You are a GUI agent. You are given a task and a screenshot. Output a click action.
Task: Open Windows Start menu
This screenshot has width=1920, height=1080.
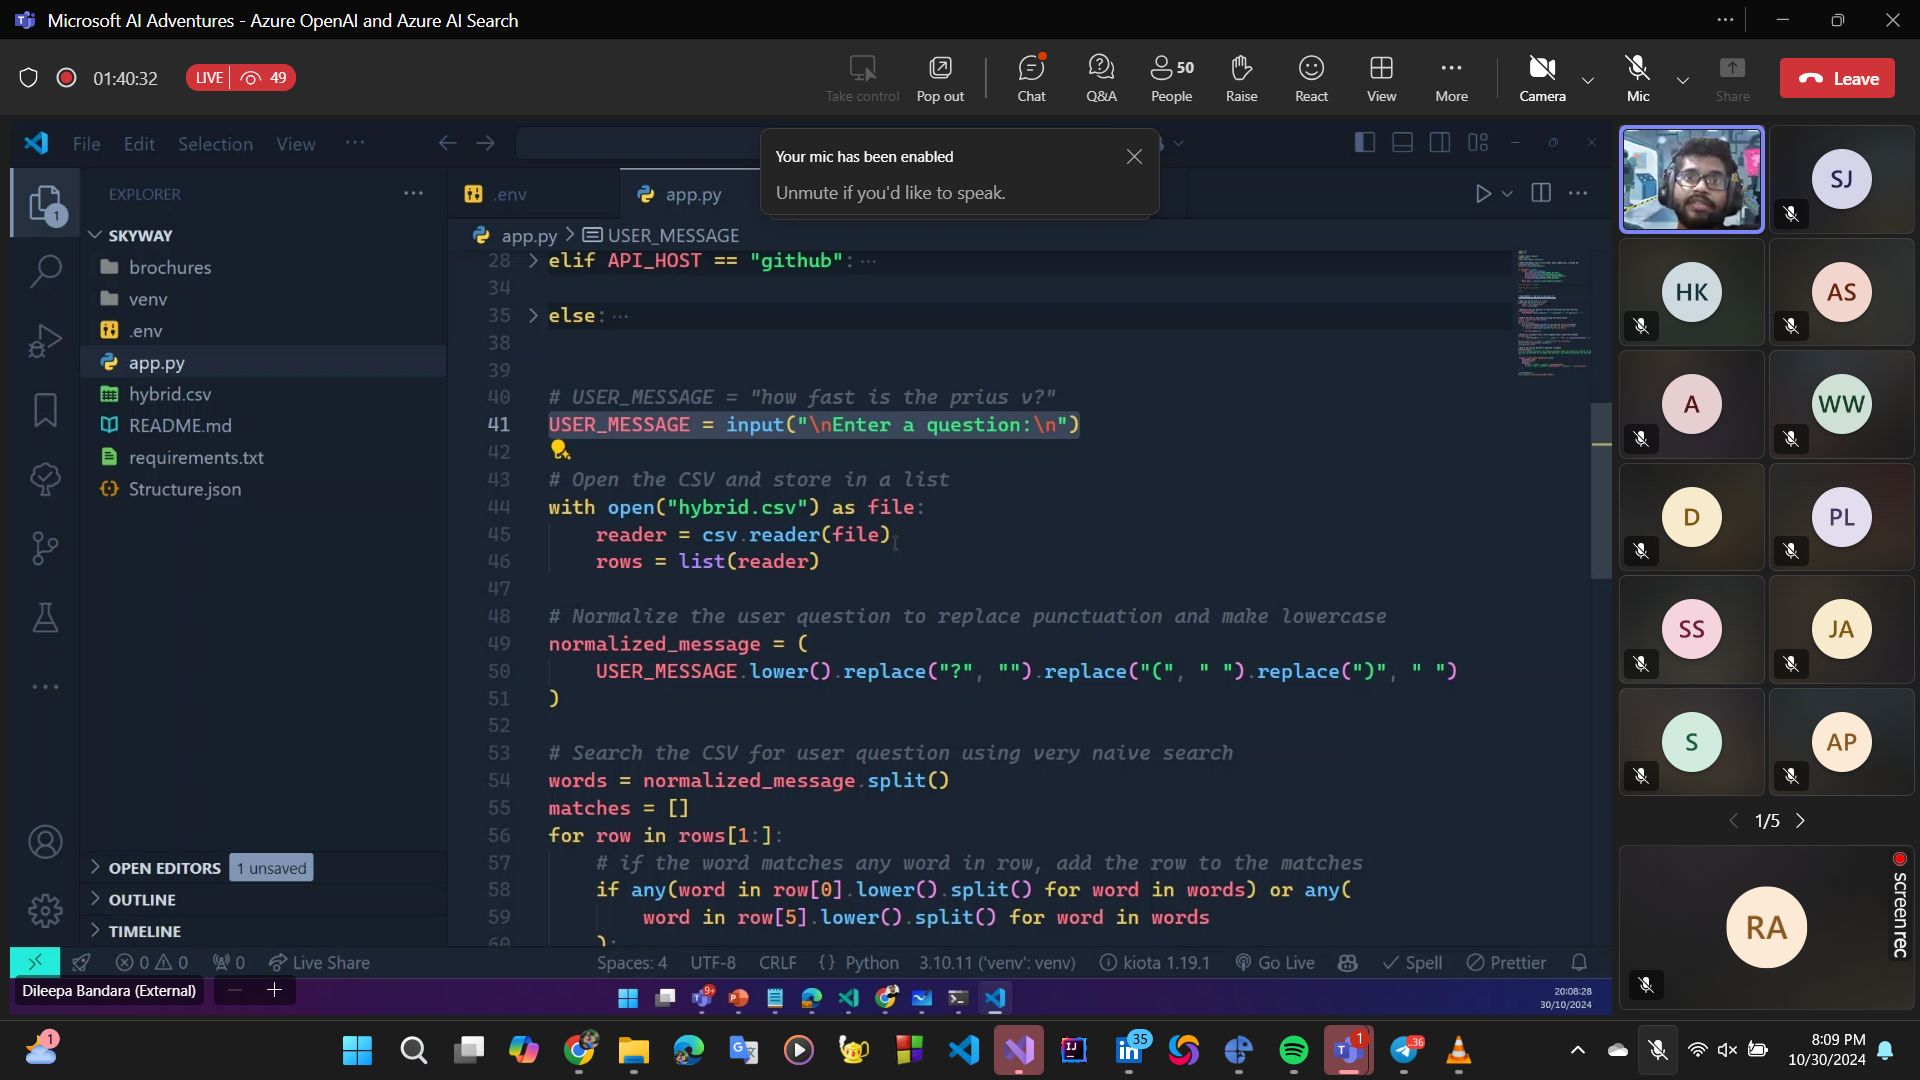(357, 1050)
